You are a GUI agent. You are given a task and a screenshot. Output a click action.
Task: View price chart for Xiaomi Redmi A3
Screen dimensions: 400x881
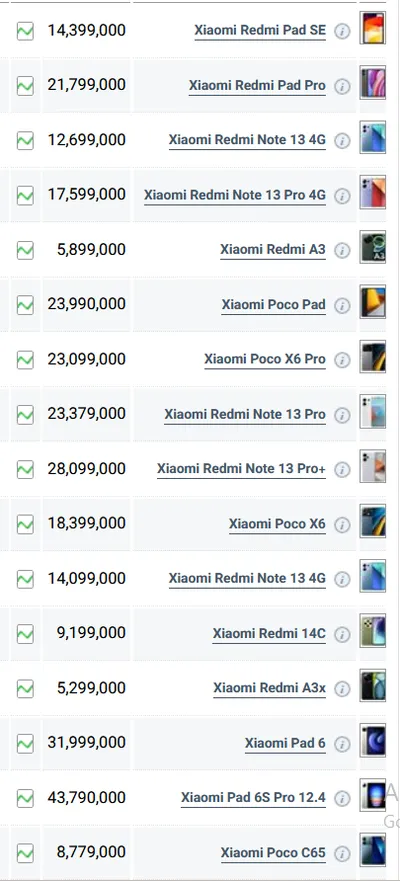[25, 250]
